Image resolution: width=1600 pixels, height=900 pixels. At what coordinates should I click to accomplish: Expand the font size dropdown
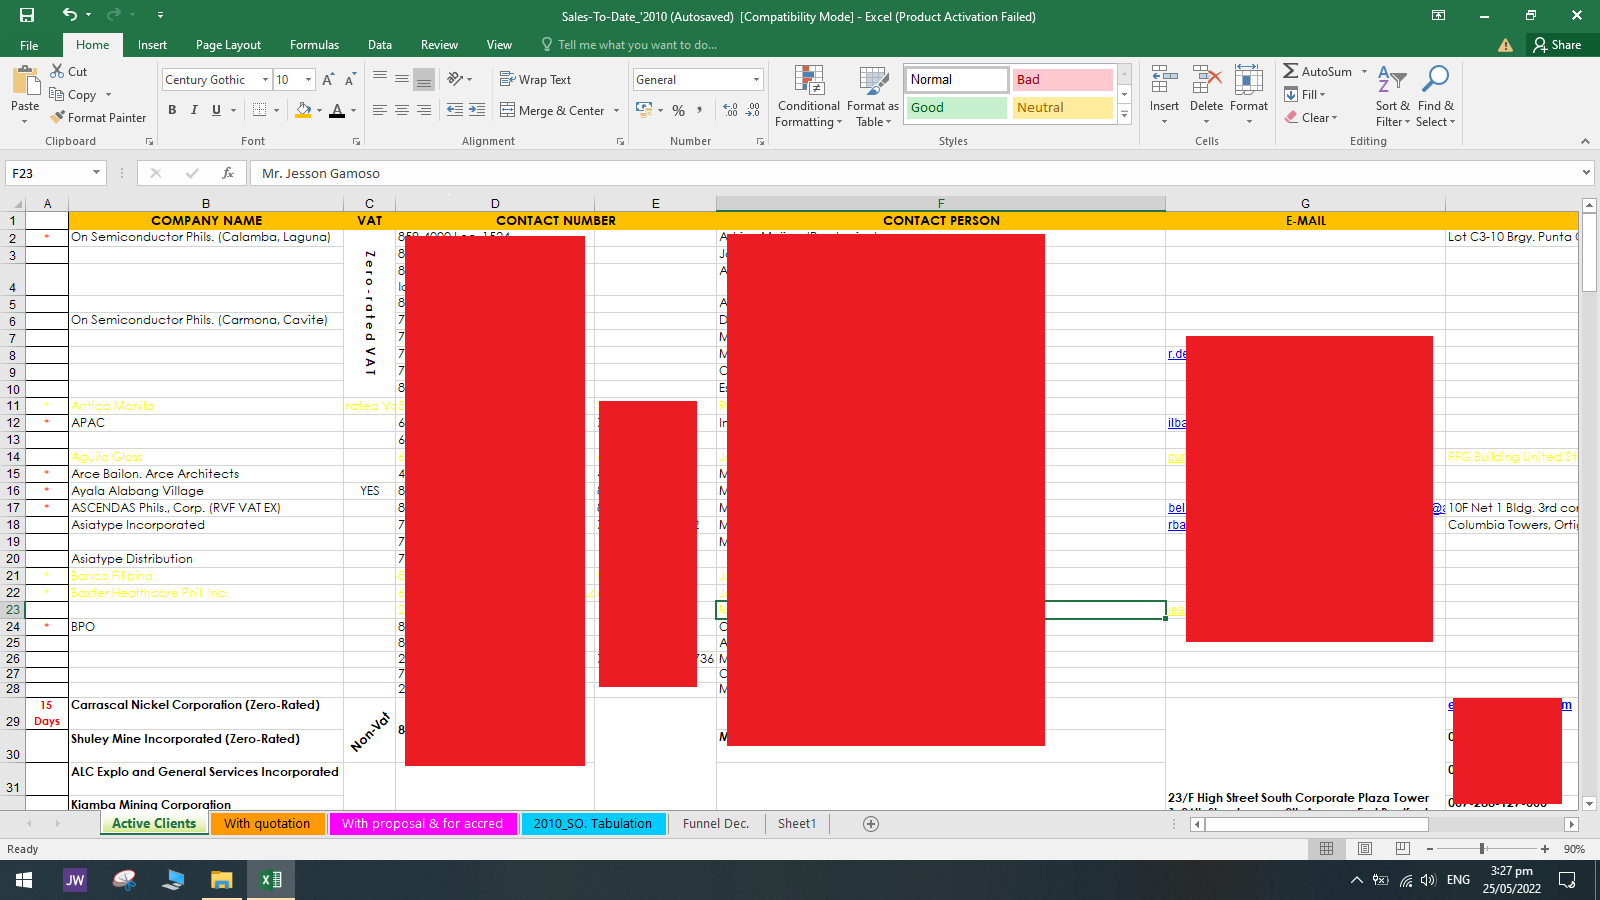click(x=308, y=80)
